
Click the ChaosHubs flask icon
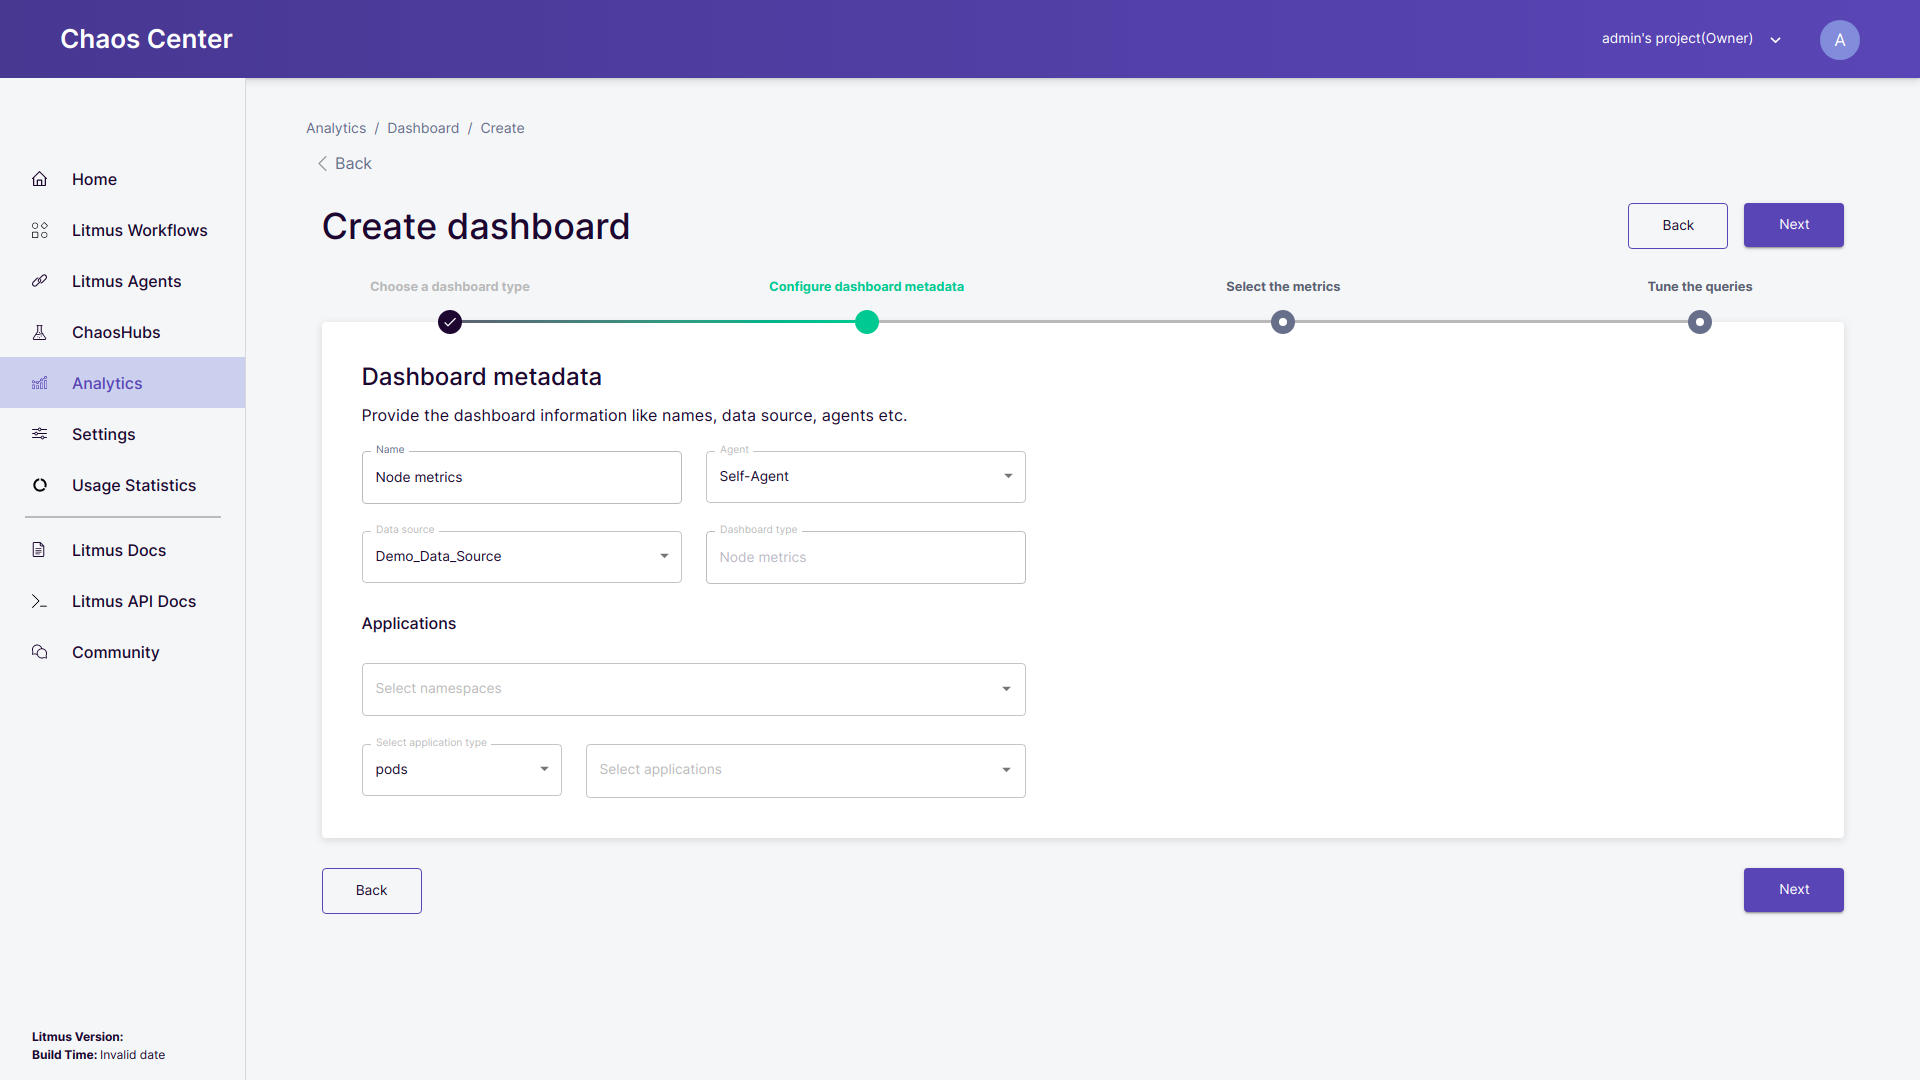click(x=40, y=332)
